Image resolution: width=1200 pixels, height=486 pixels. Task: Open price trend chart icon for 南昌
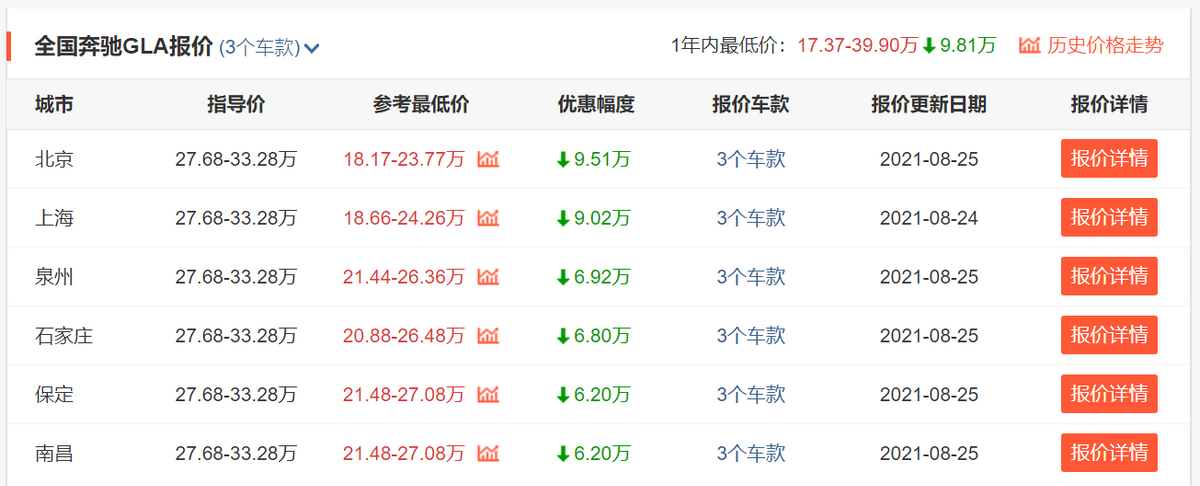[x=488, y=454]
